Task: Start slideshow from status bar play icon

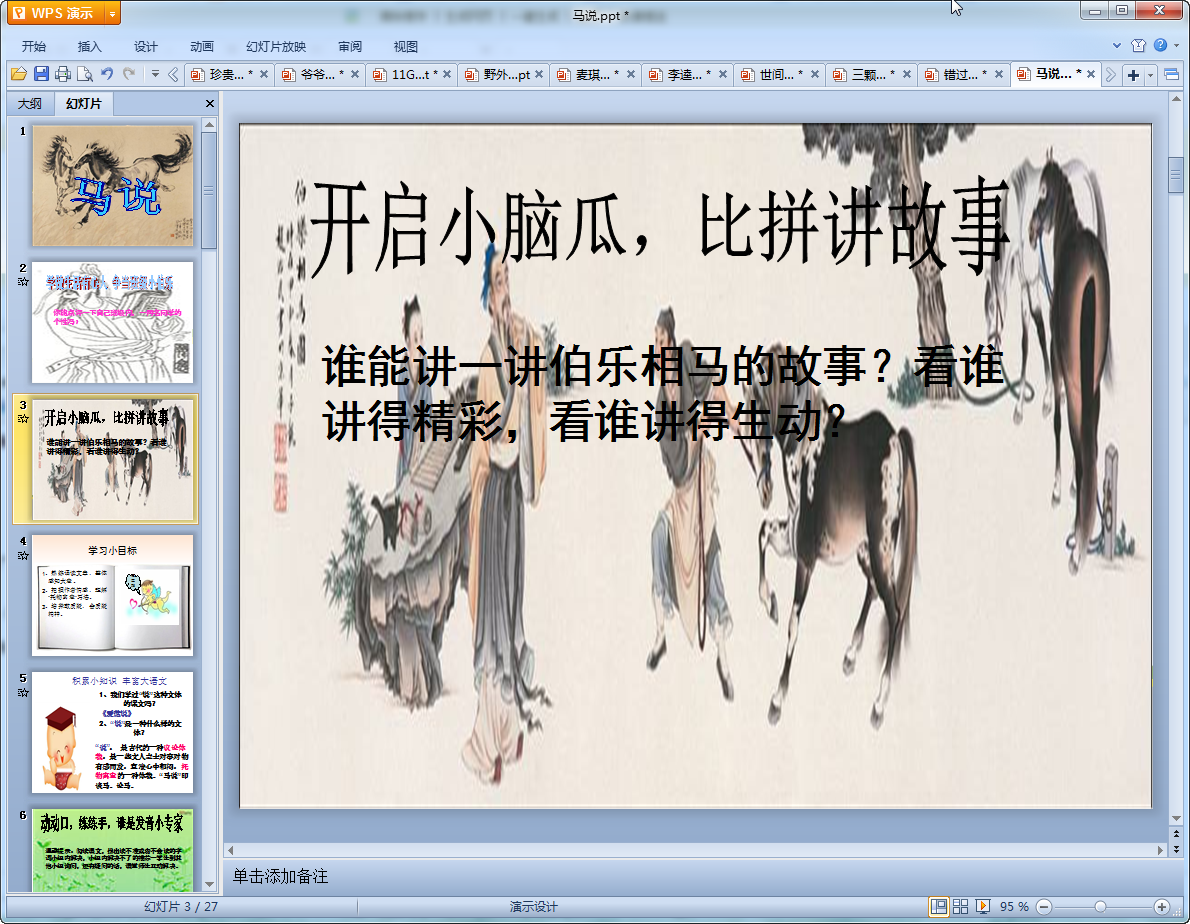Action: coord(982,907)
